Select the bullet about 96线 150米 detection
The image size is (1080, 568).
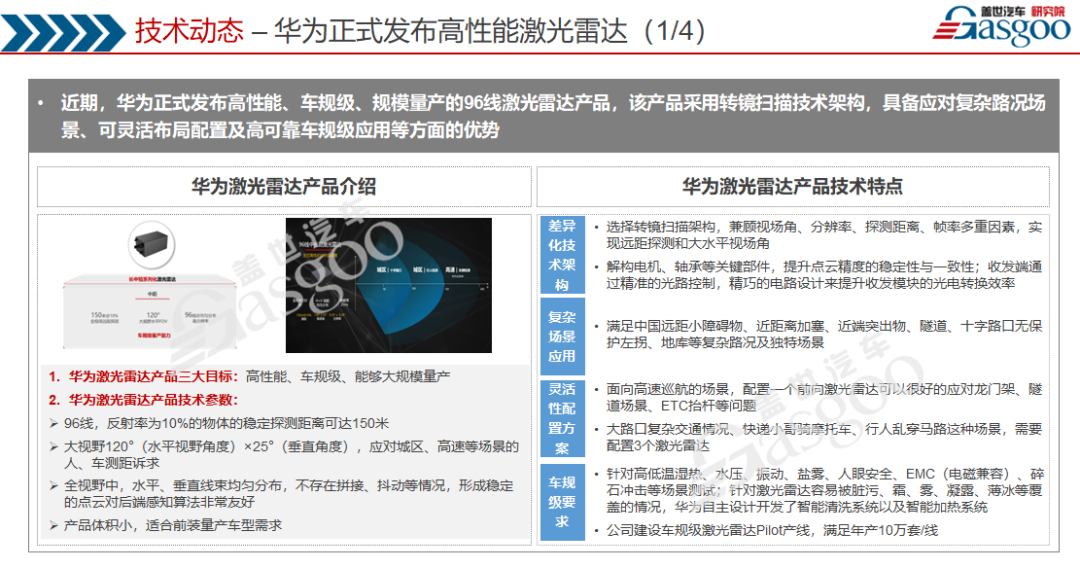220,423
